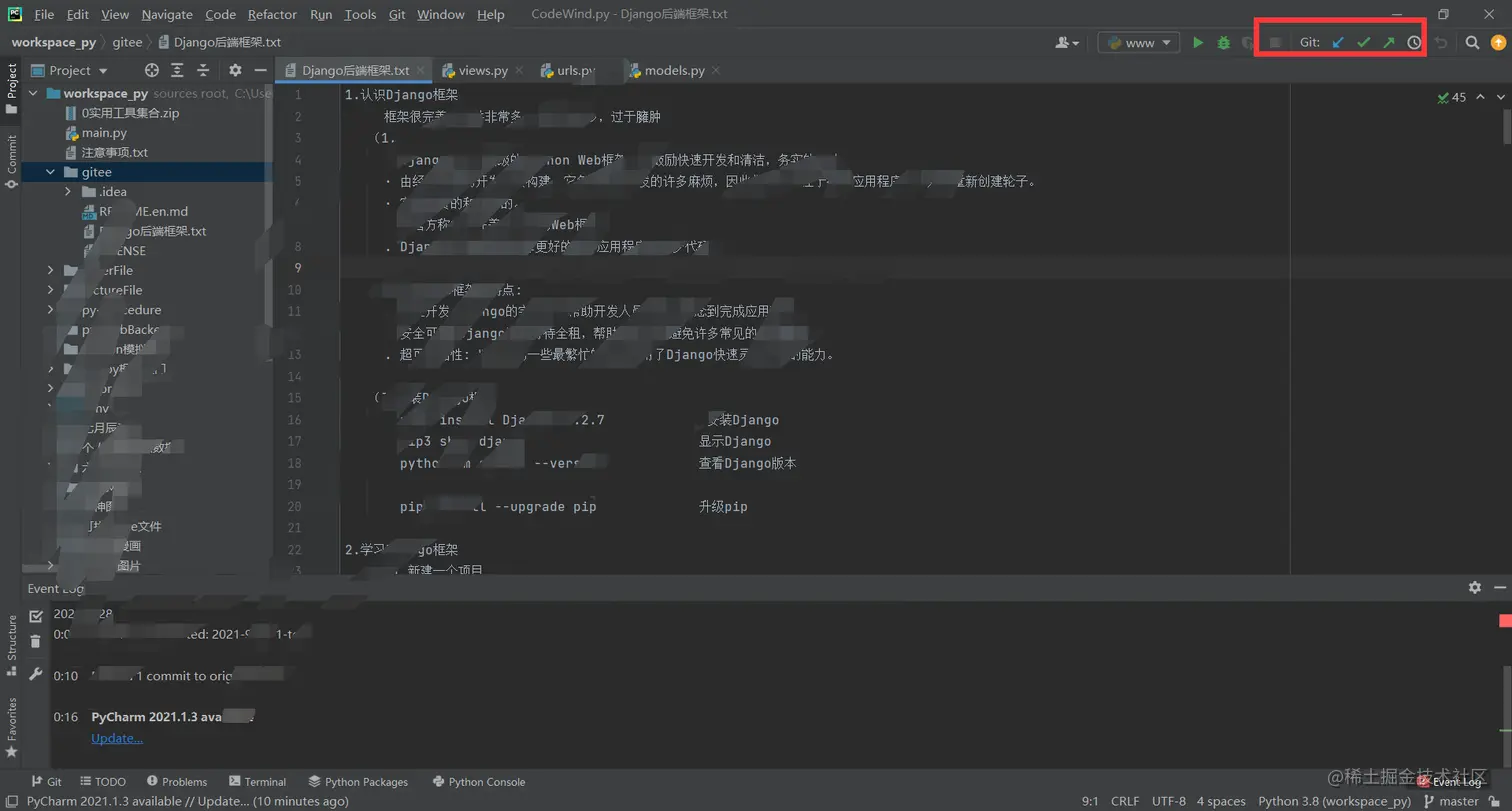Click the 9:1 caret position widget
Viewport: 1512px width, 811px height.
pos(1090,801)
